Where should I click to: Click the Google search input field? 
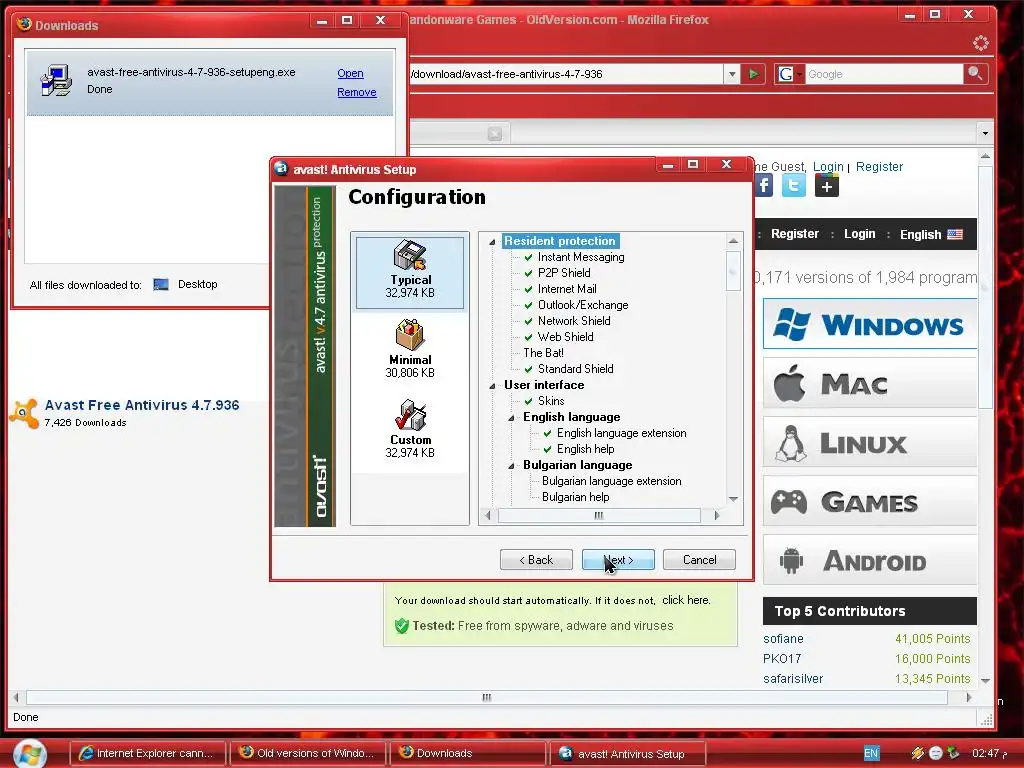coord(884,74)
